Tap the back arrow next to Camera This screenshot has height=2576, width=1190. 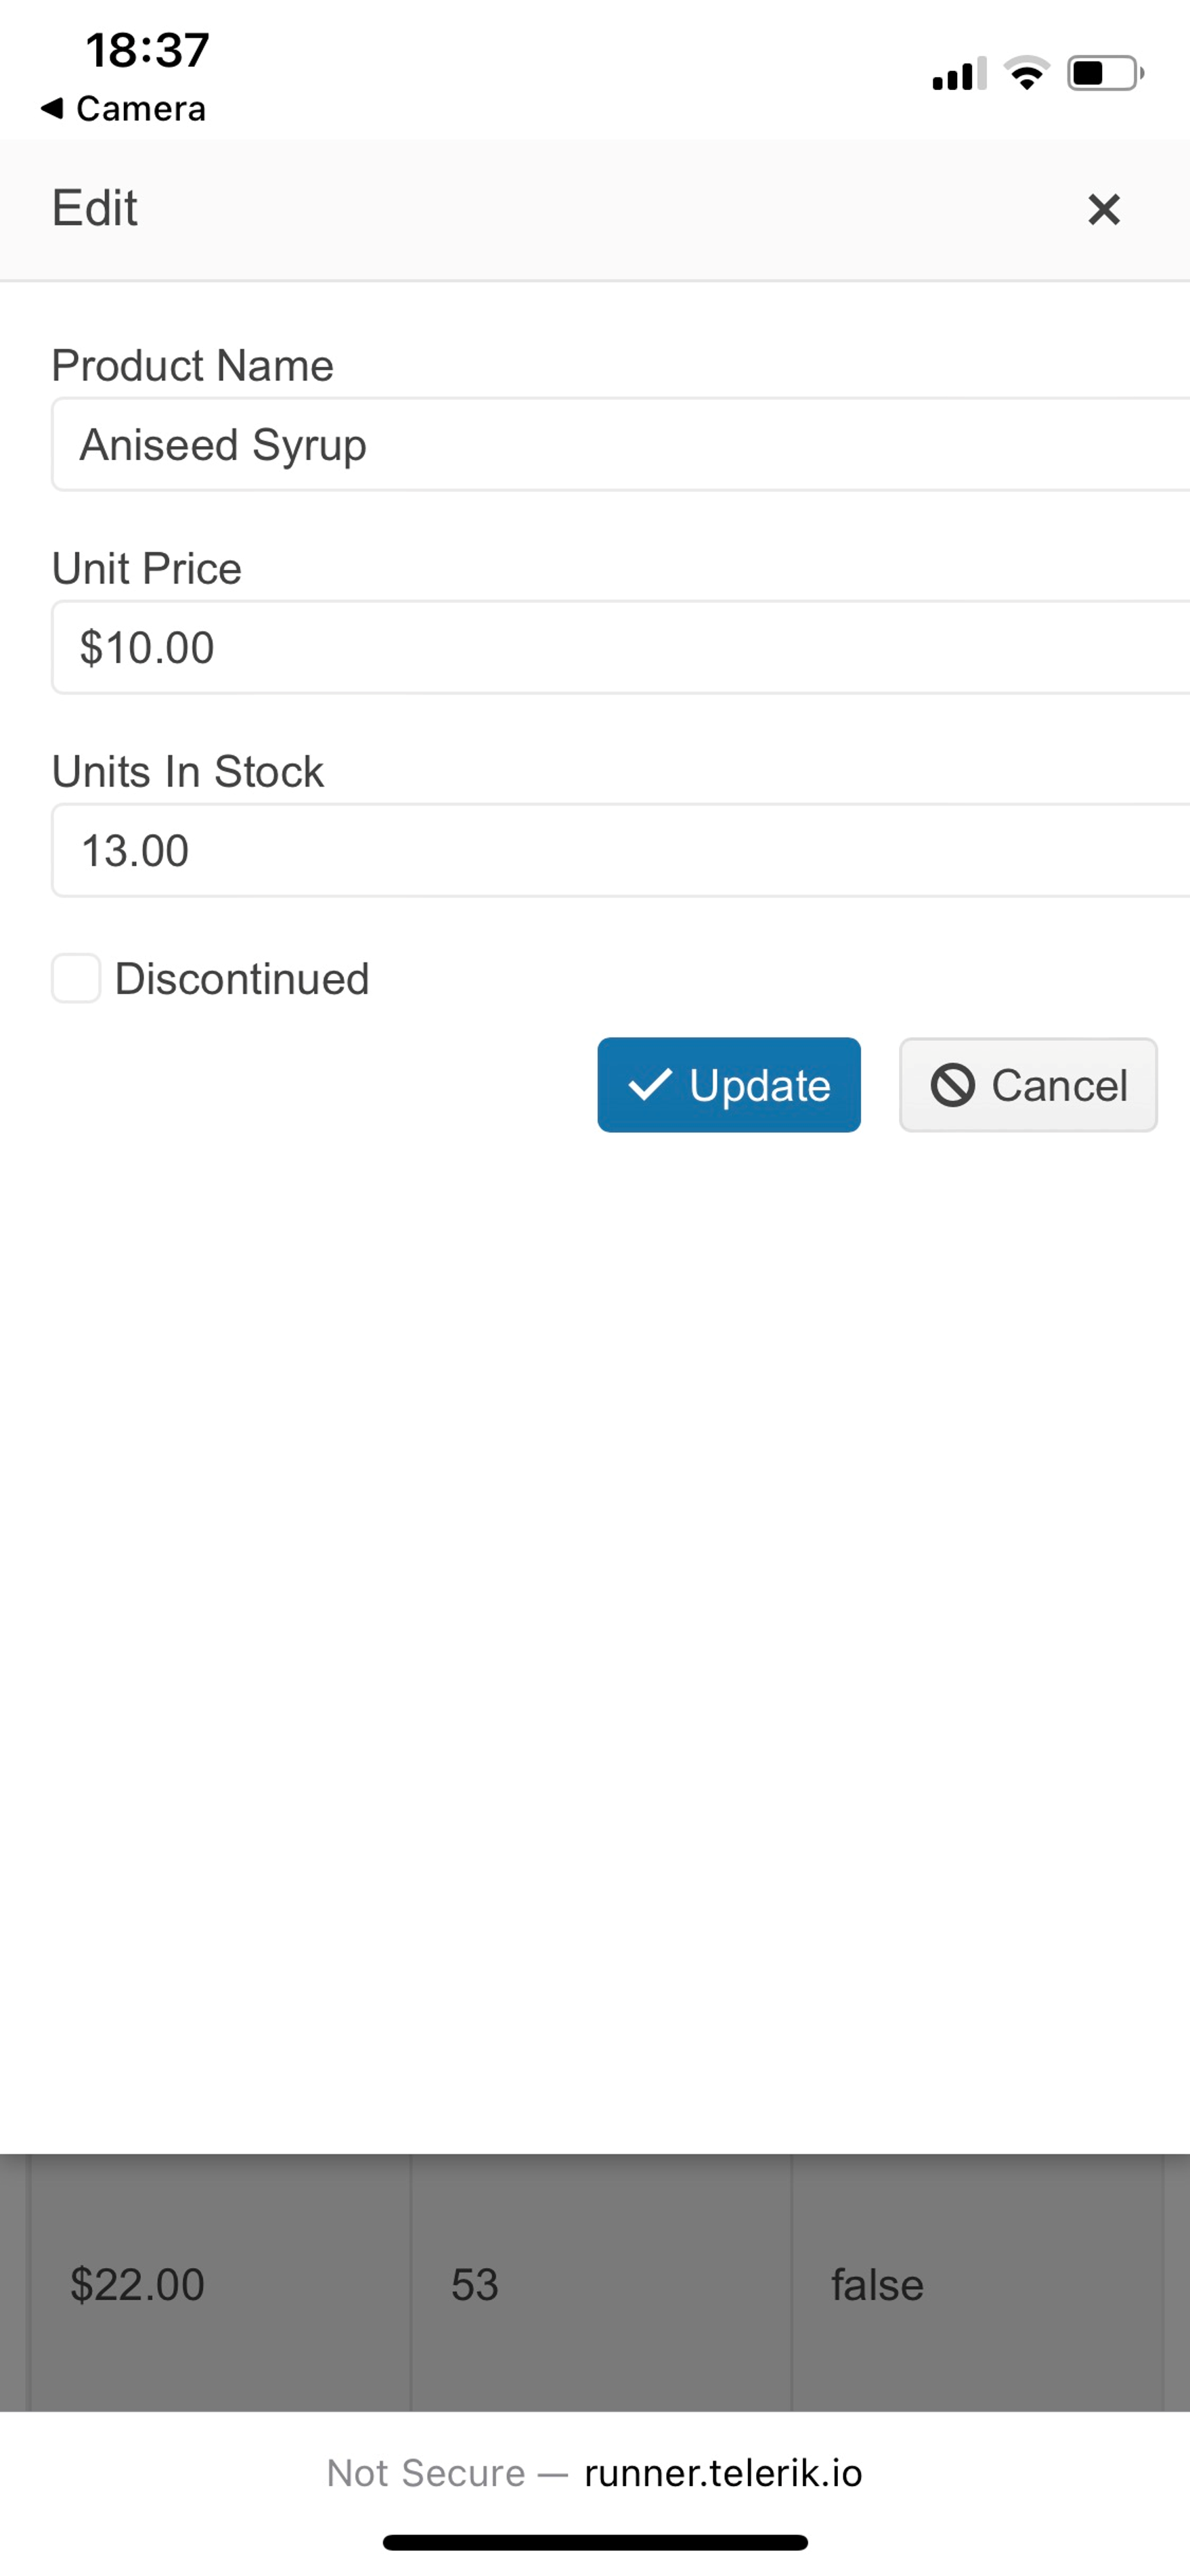[52, 108]
